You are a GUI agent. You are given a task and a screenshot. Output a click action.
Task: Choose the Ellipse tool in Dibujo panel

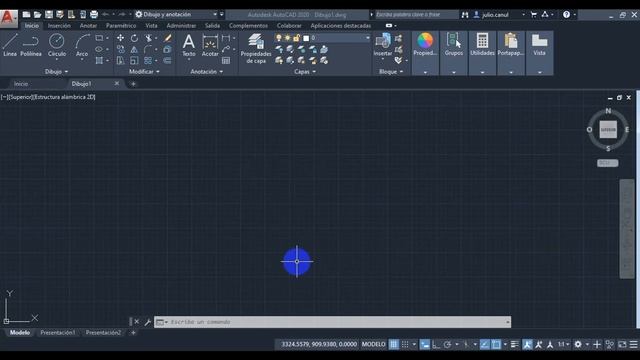tap(99, 49)
